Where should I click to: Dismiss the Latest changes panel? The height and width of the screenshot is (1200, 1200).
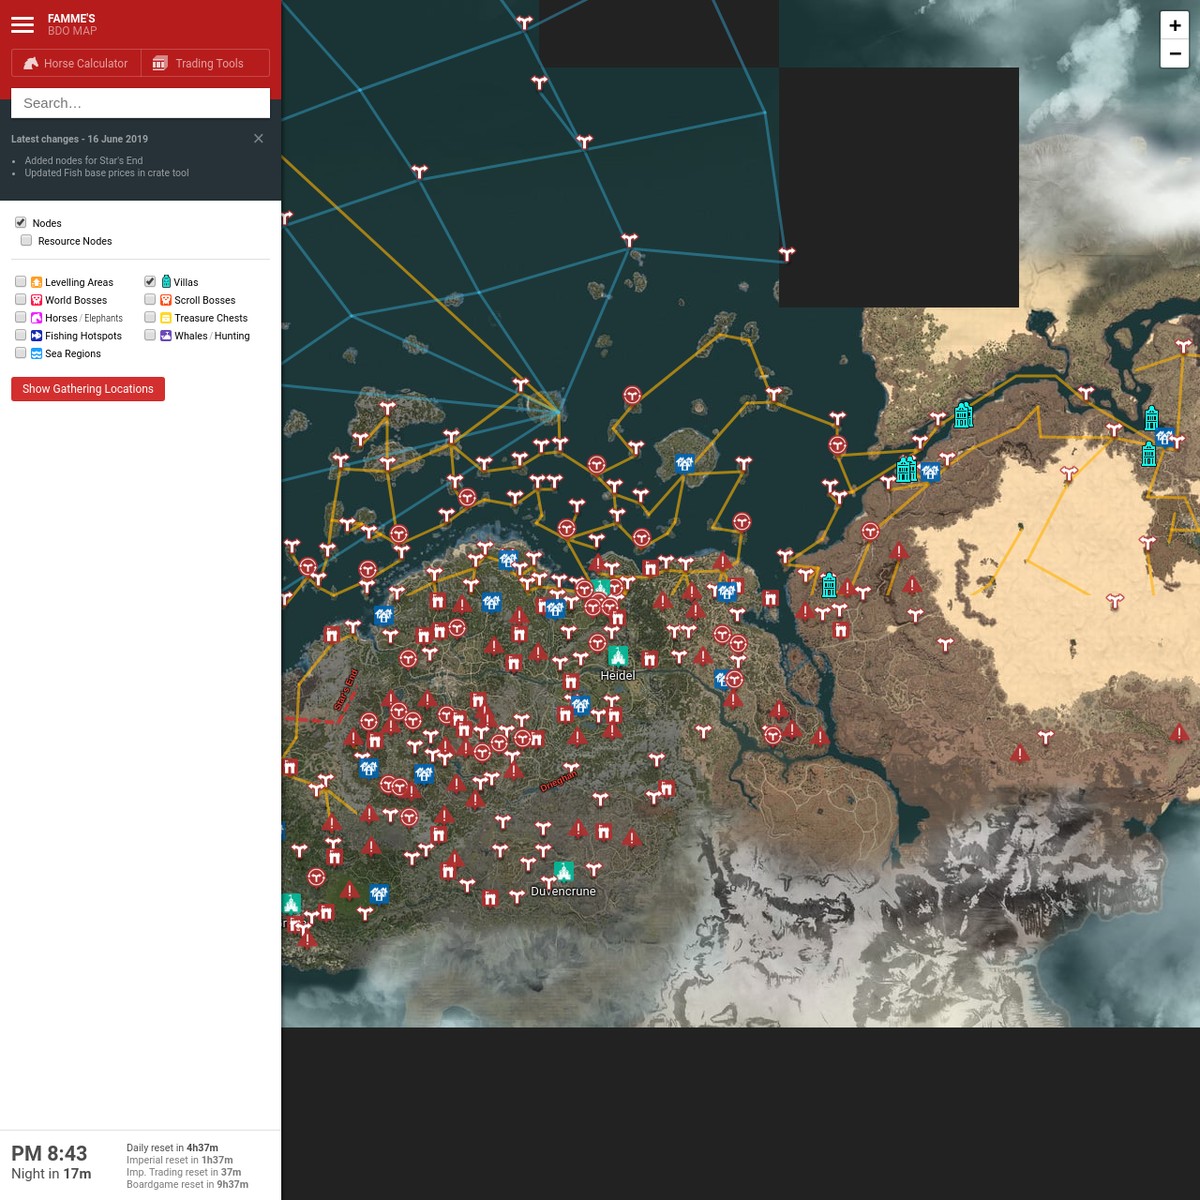(258, 138)
